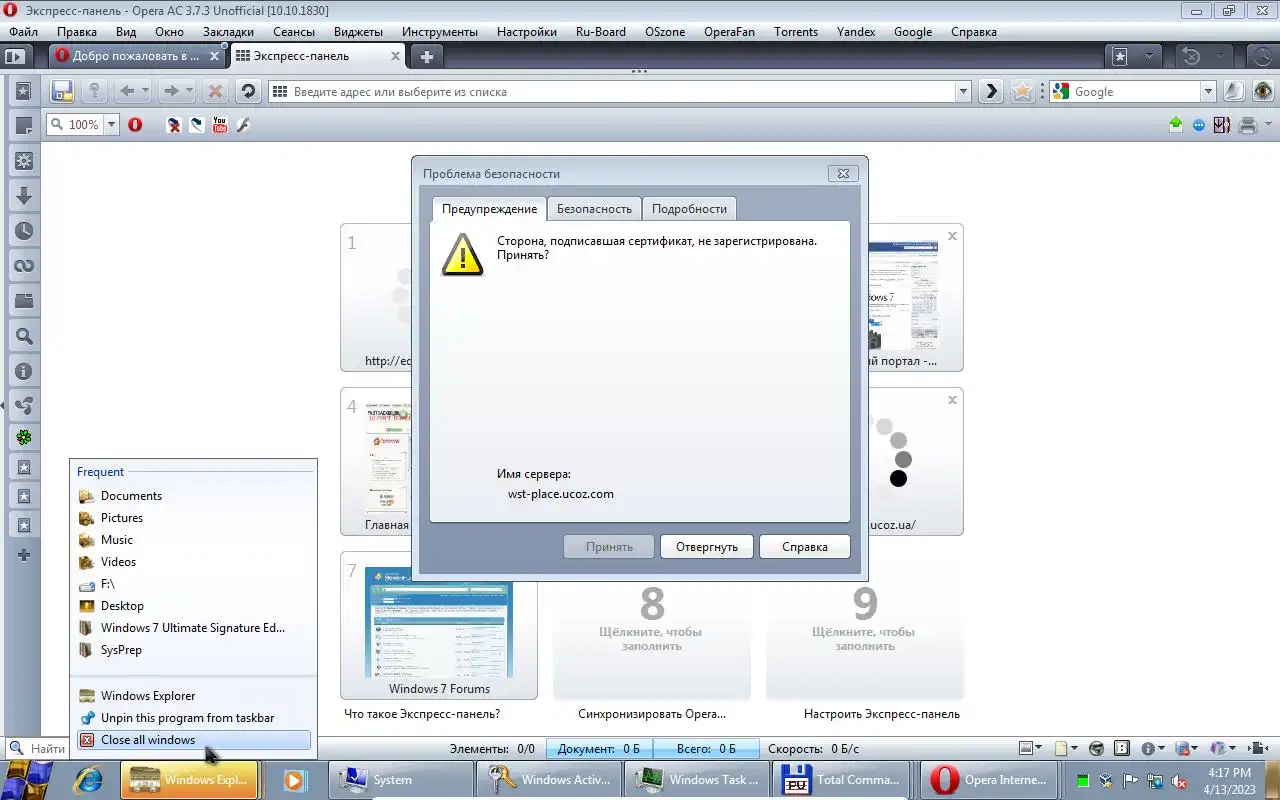Image resolution: width=1280 pixels, height=800 pixels.
Task: Open the Google search engine dropdown
Action: coord(1208,91)
